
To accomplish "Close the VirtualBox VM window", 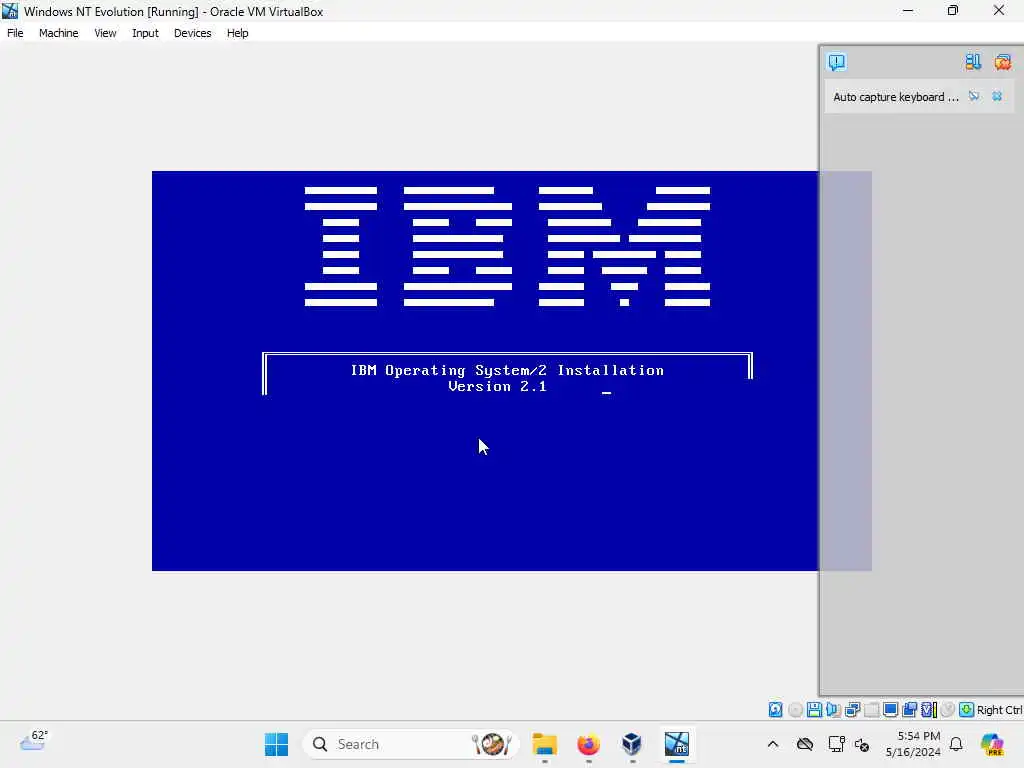I will 999,10.
